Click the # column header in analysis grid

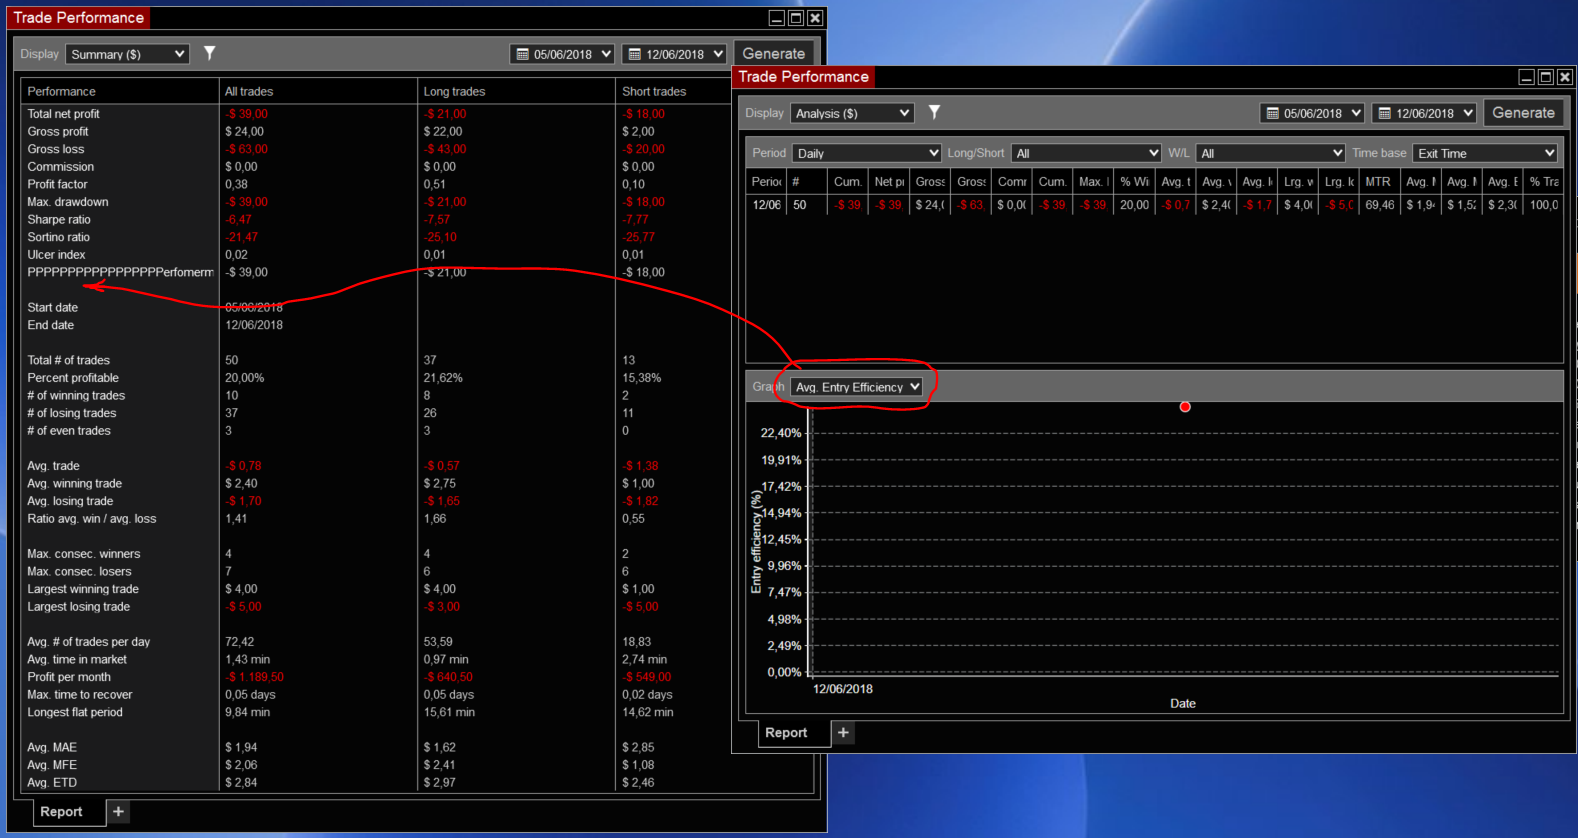pos(806,182)
